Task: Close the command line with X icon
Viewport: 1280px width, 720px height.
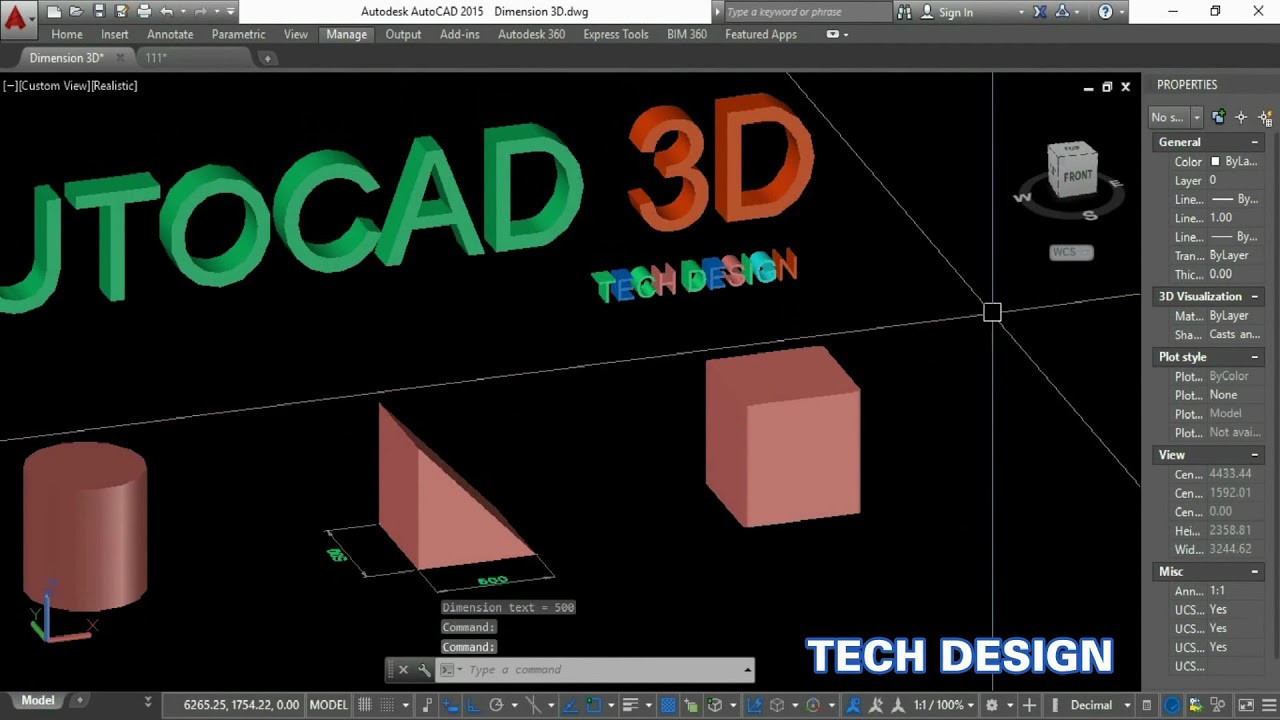Action: pos(403,670)
